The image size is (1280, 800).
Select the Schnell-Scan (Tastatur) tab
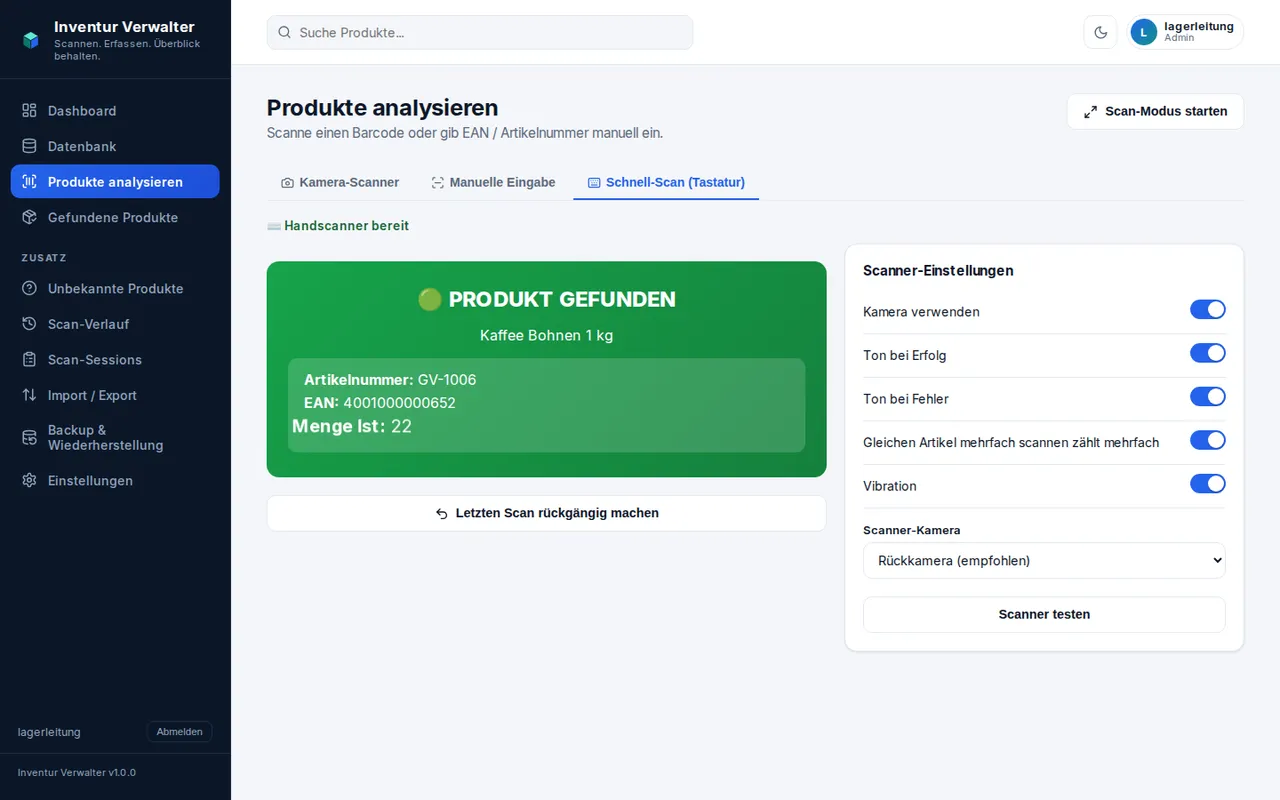(666, 182)
